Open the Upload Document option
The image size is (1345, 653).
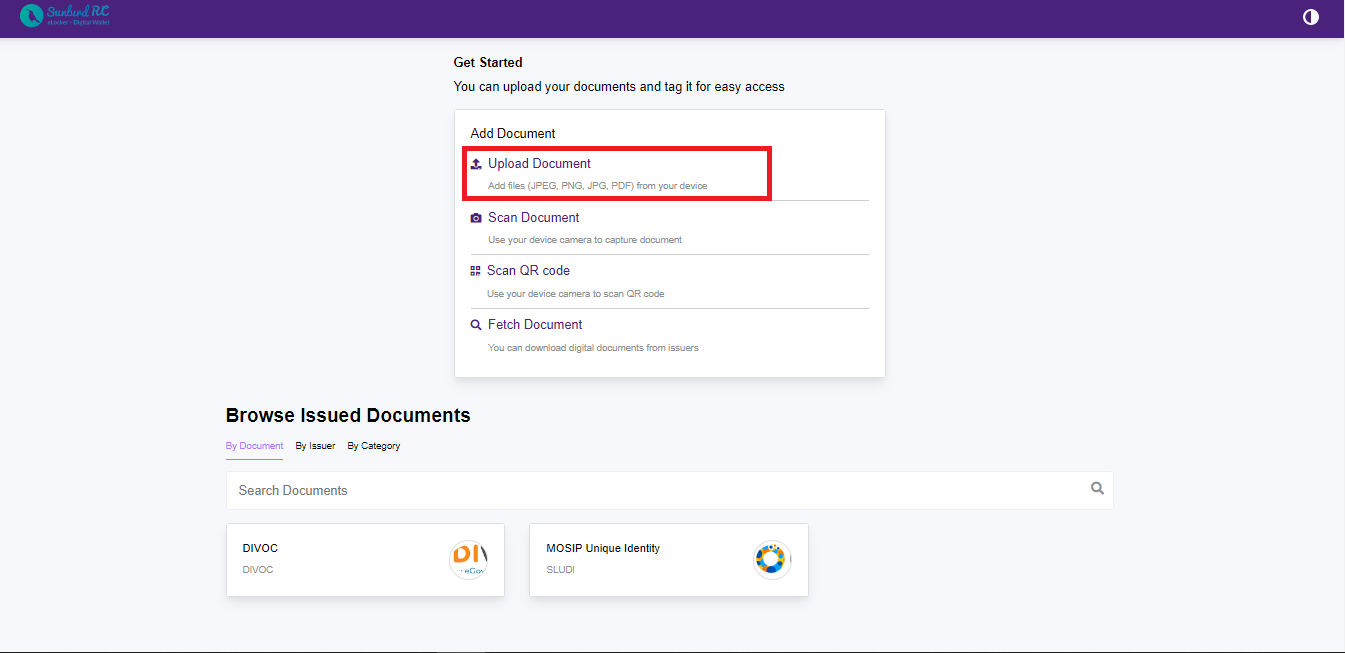coord(539,164)
